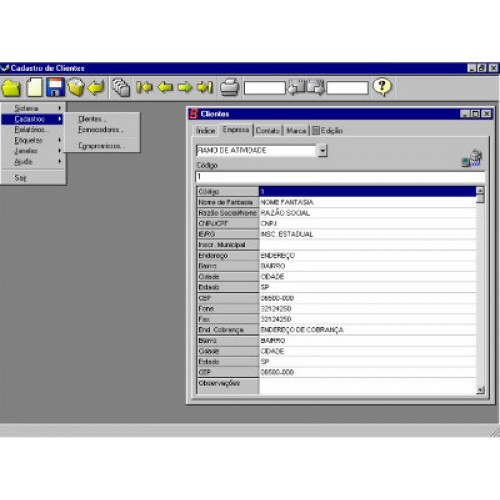Click the undo return arrow icon
Screen dimensions: 500x500
97,88
